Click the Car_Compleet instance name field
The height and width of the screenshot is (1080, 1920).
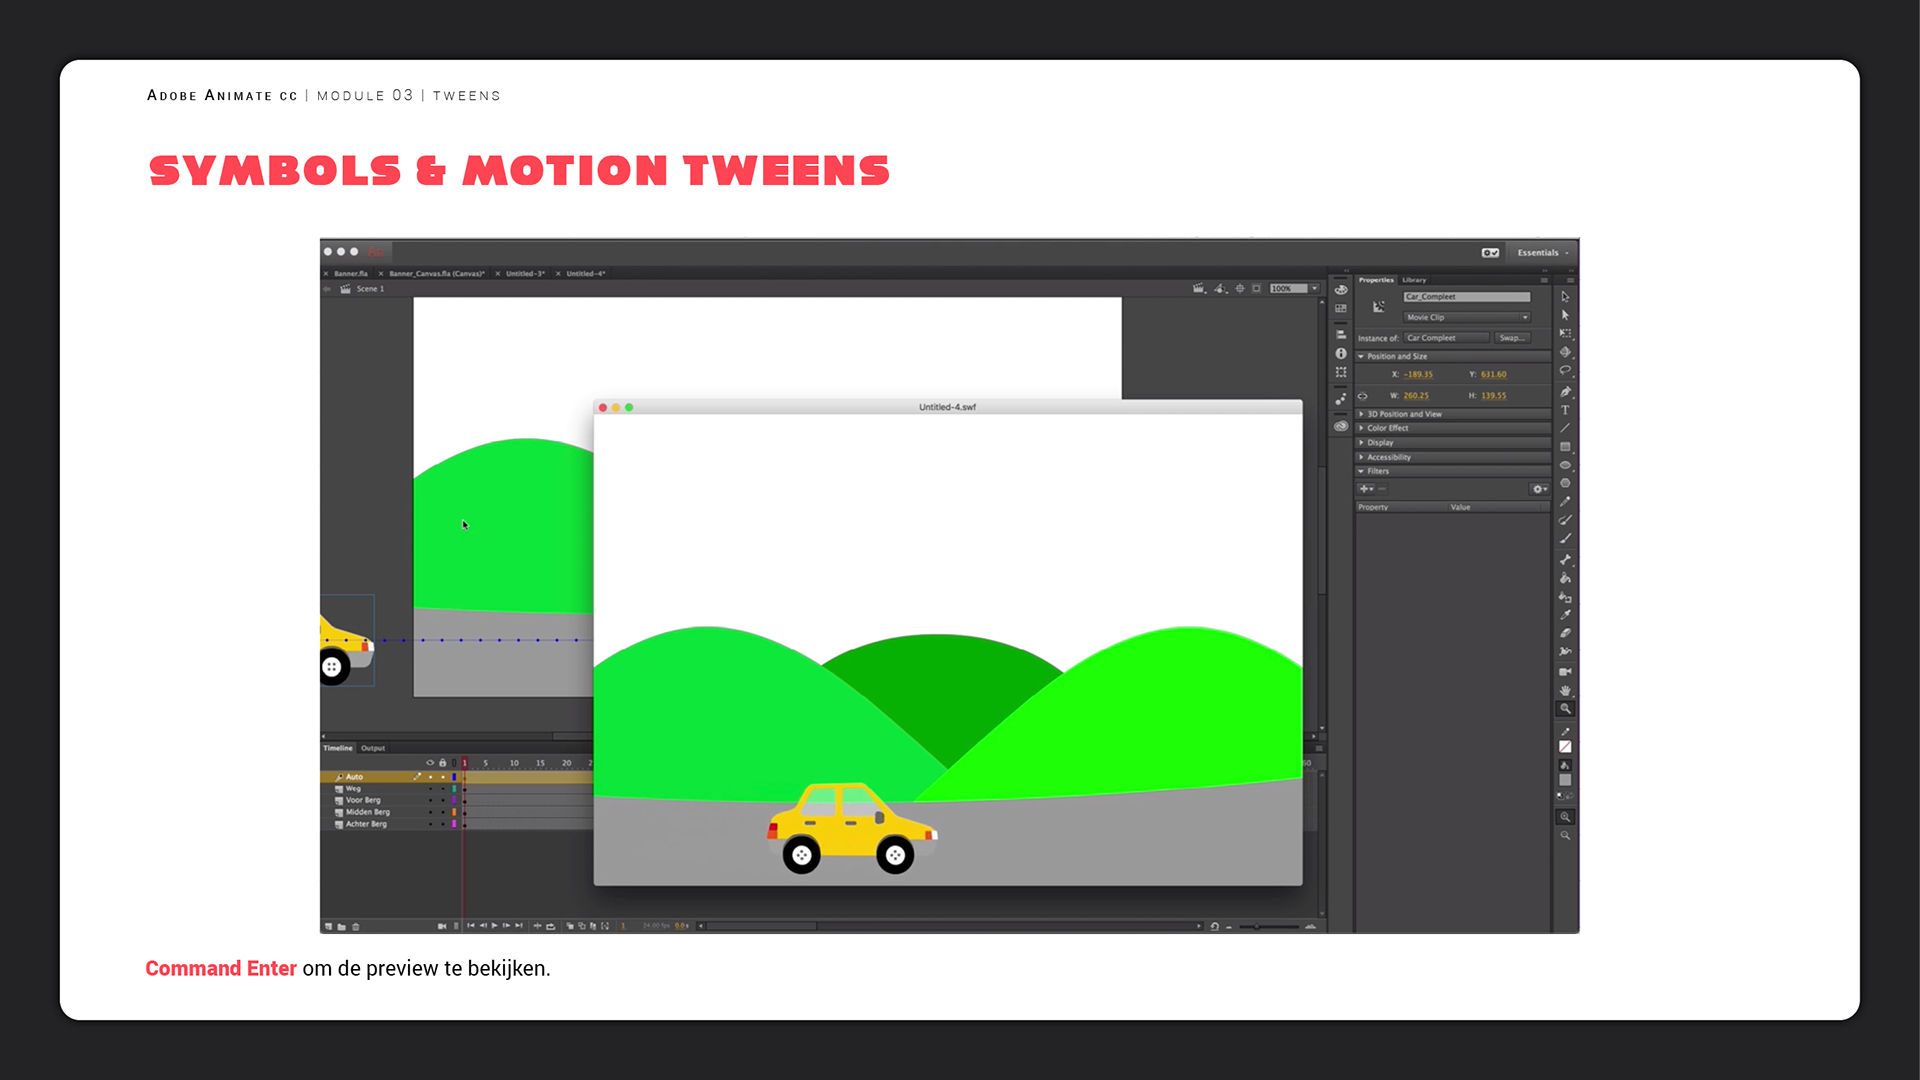tap(1466, 297)
